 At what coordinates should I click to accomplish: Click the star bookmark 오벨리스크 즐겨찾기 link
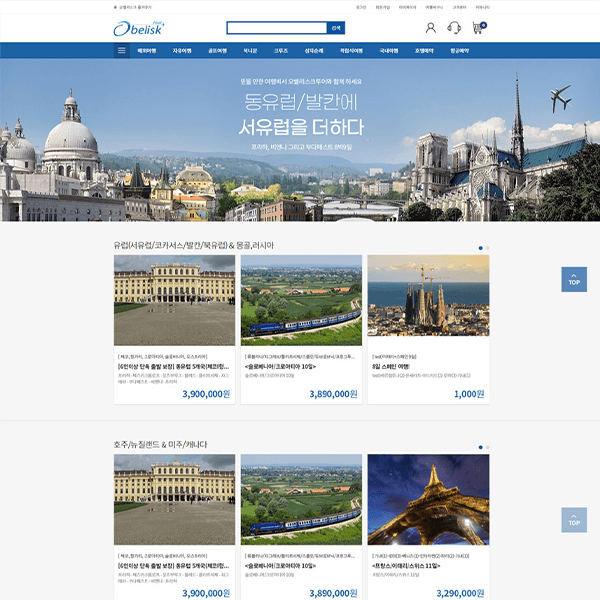(x=132, y=7)
